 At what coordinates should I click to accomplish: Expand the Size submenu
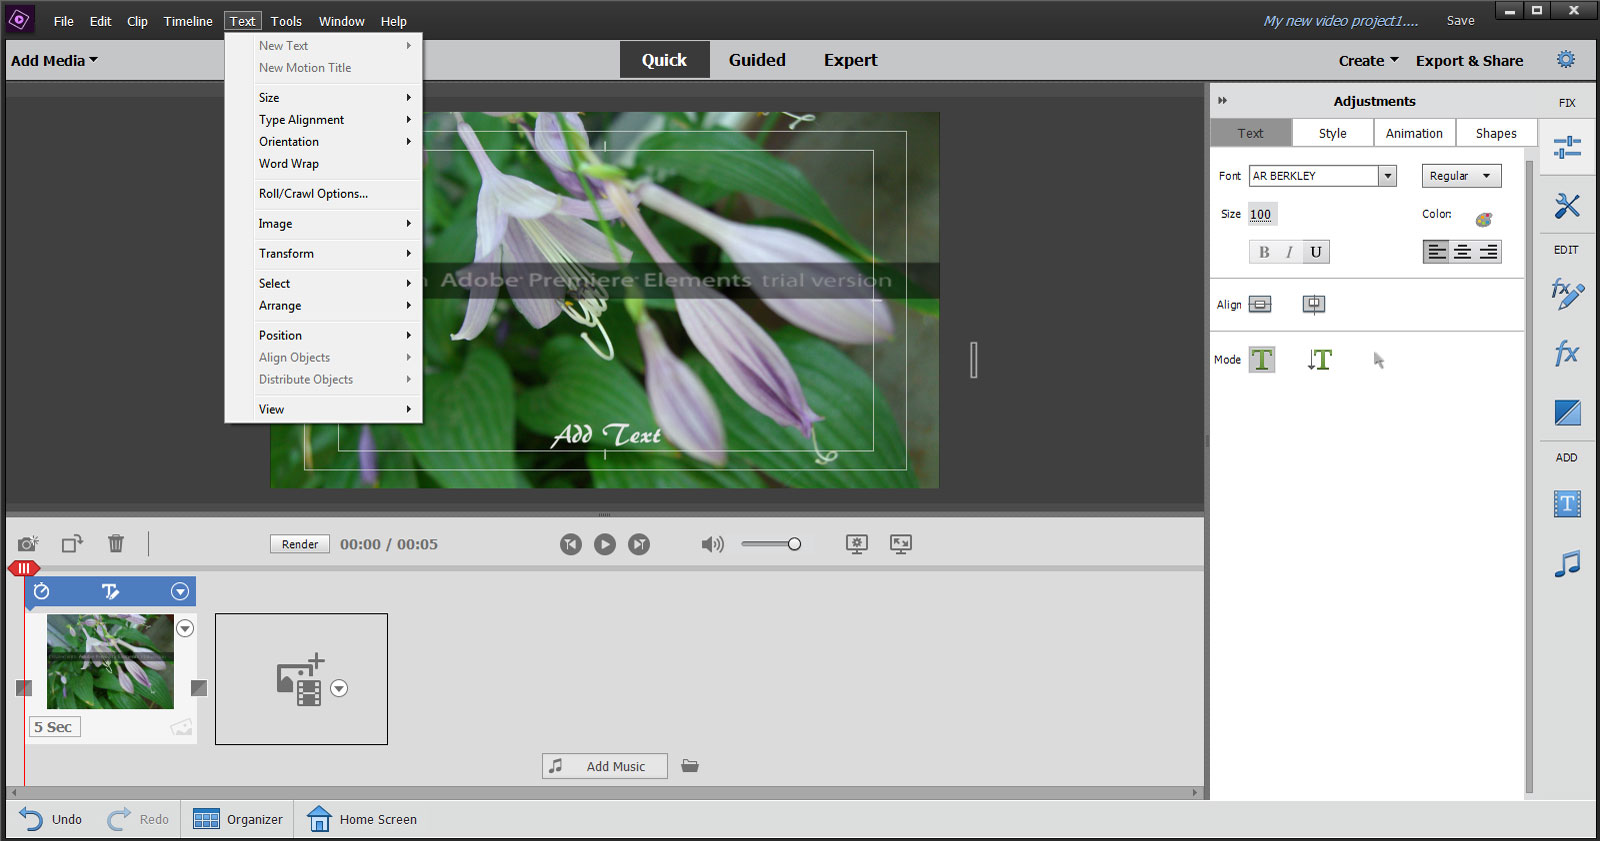point(324,97)
